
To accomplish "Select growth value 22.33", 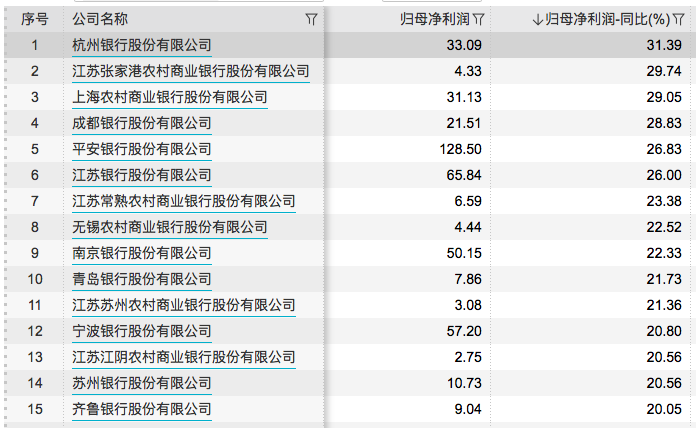I will pos(664,253).
